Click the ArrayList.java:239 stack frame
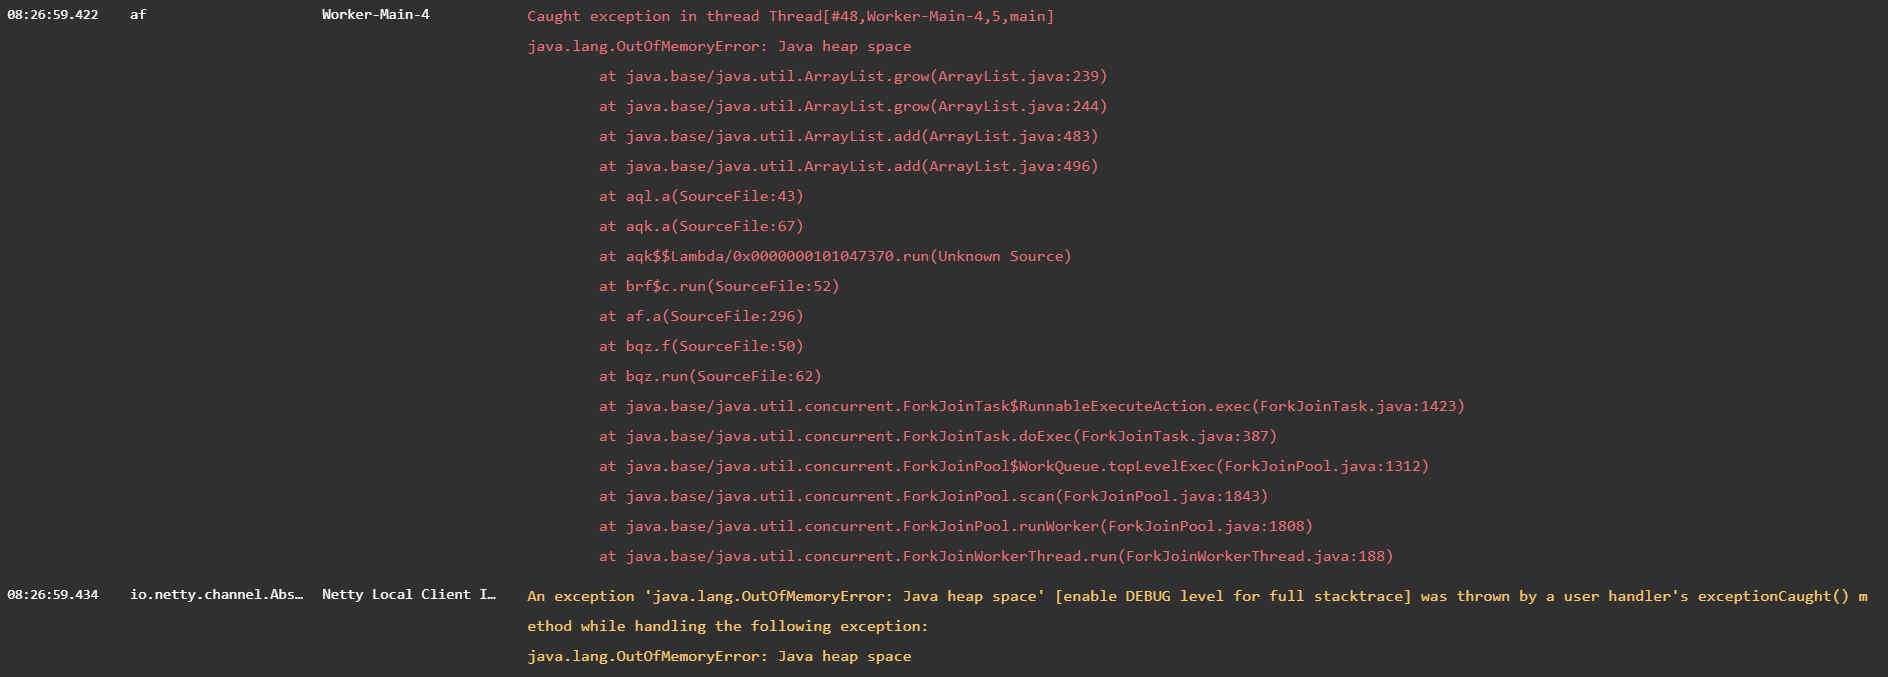 click(x=853, y=76)
